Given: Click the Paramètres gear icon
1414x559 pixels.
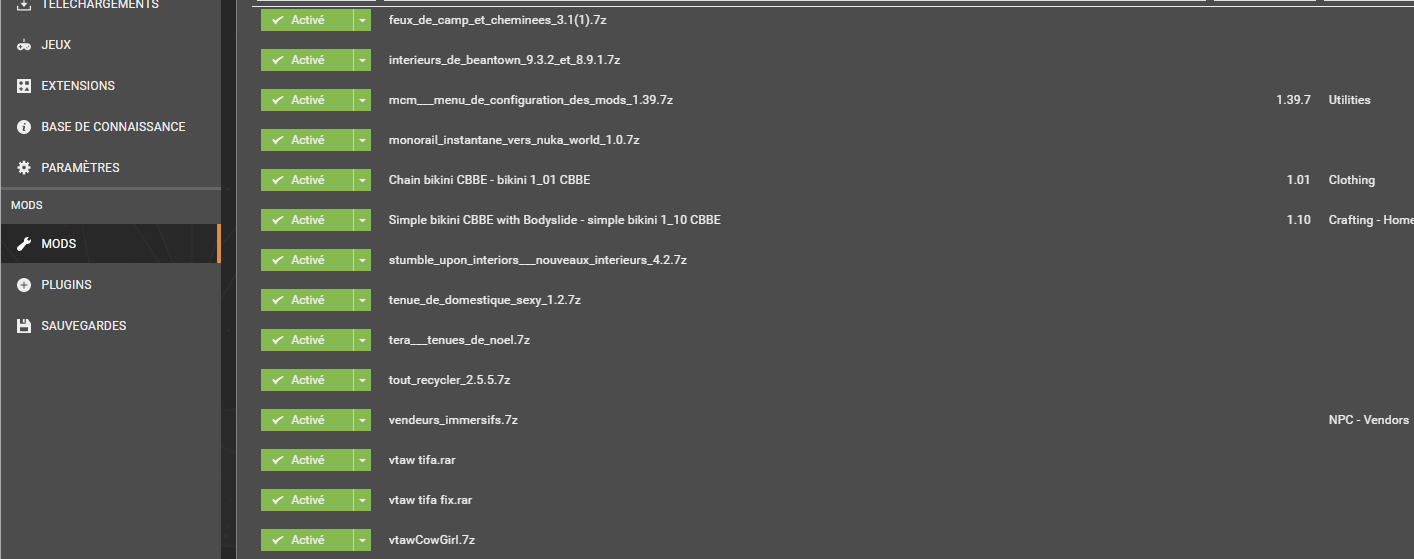Looking at the screenshot, I should (x=24, y=168).
